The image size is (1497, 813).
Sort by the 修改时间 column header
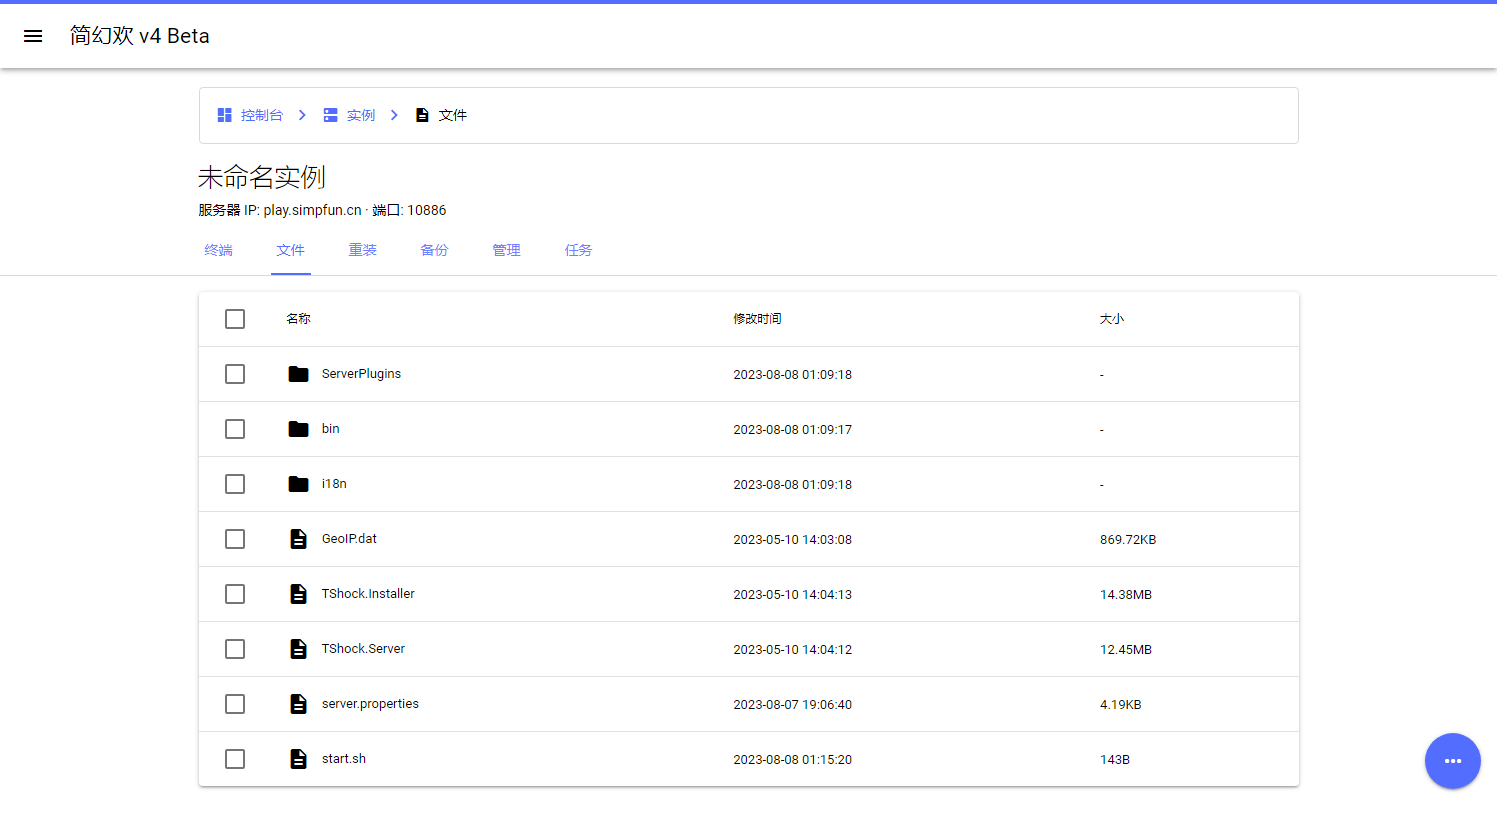757,319
